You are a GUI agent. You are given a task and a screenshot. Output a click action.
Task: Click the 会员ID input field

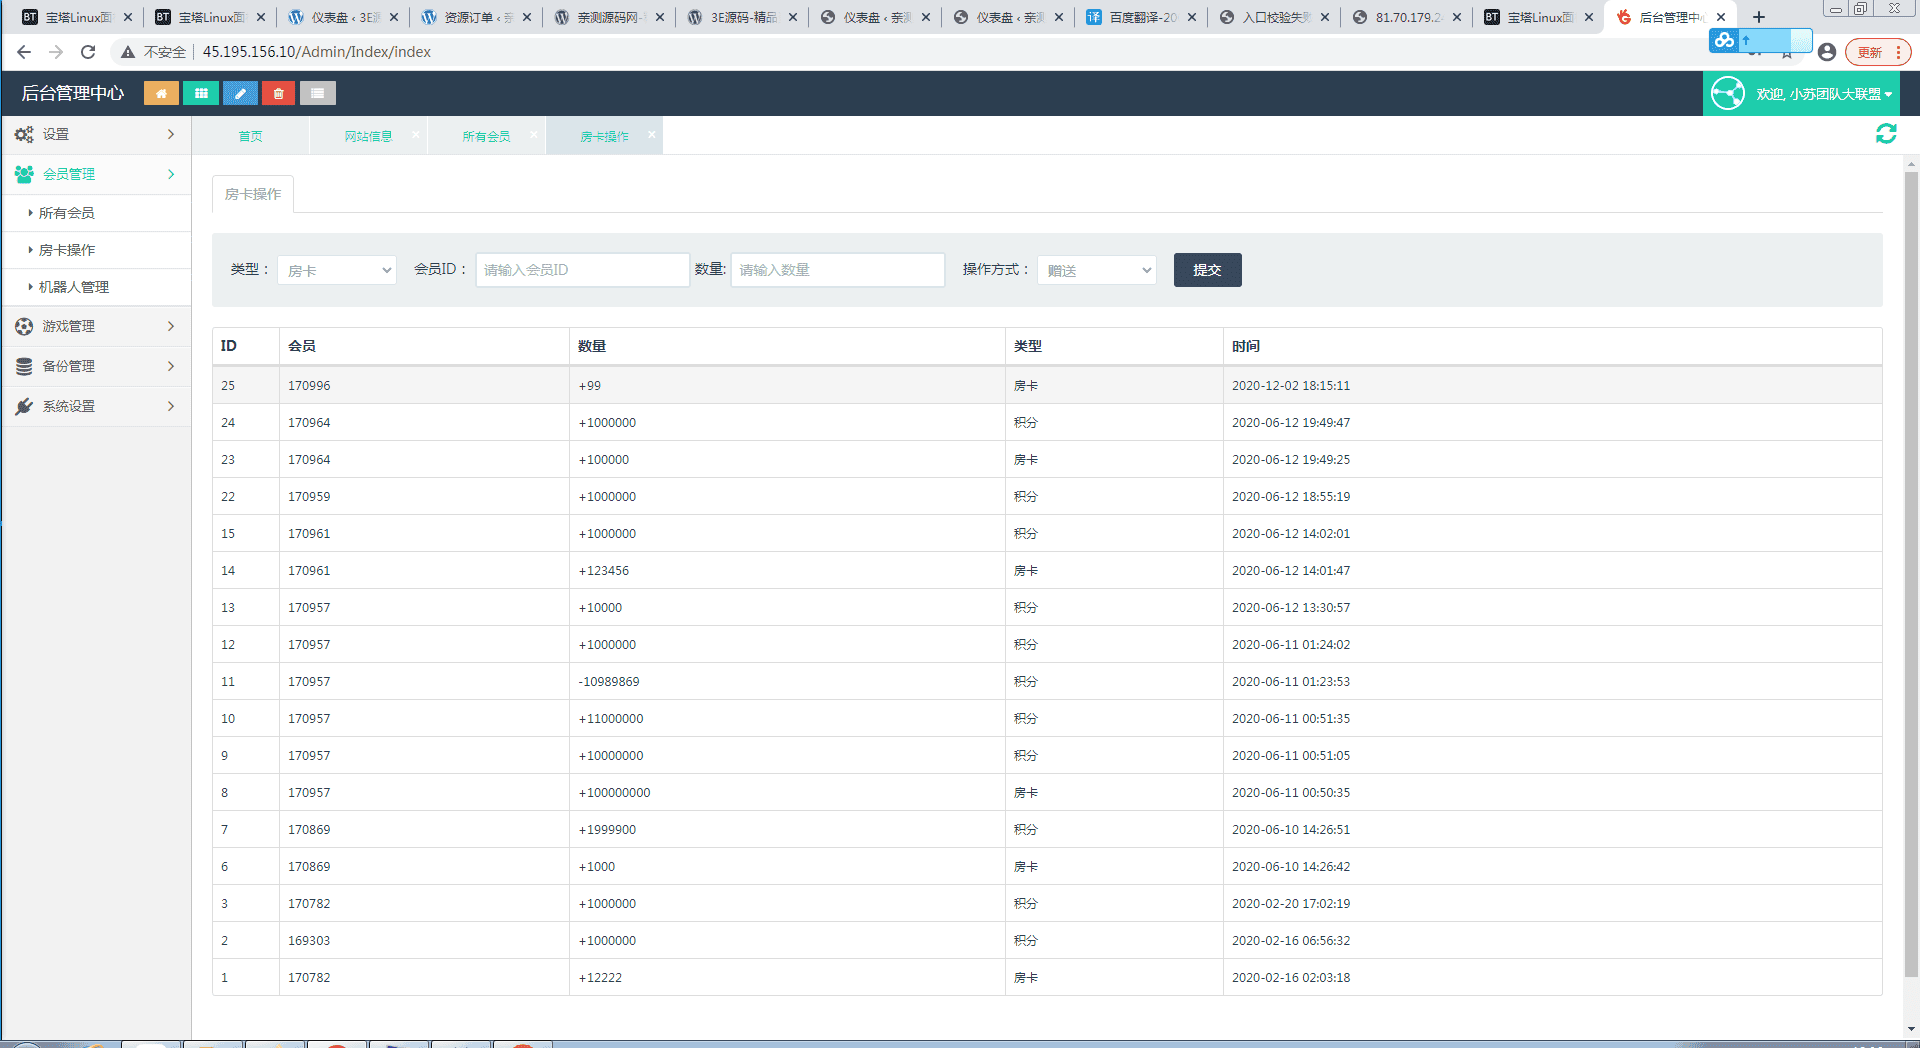(x=582, y=270)
